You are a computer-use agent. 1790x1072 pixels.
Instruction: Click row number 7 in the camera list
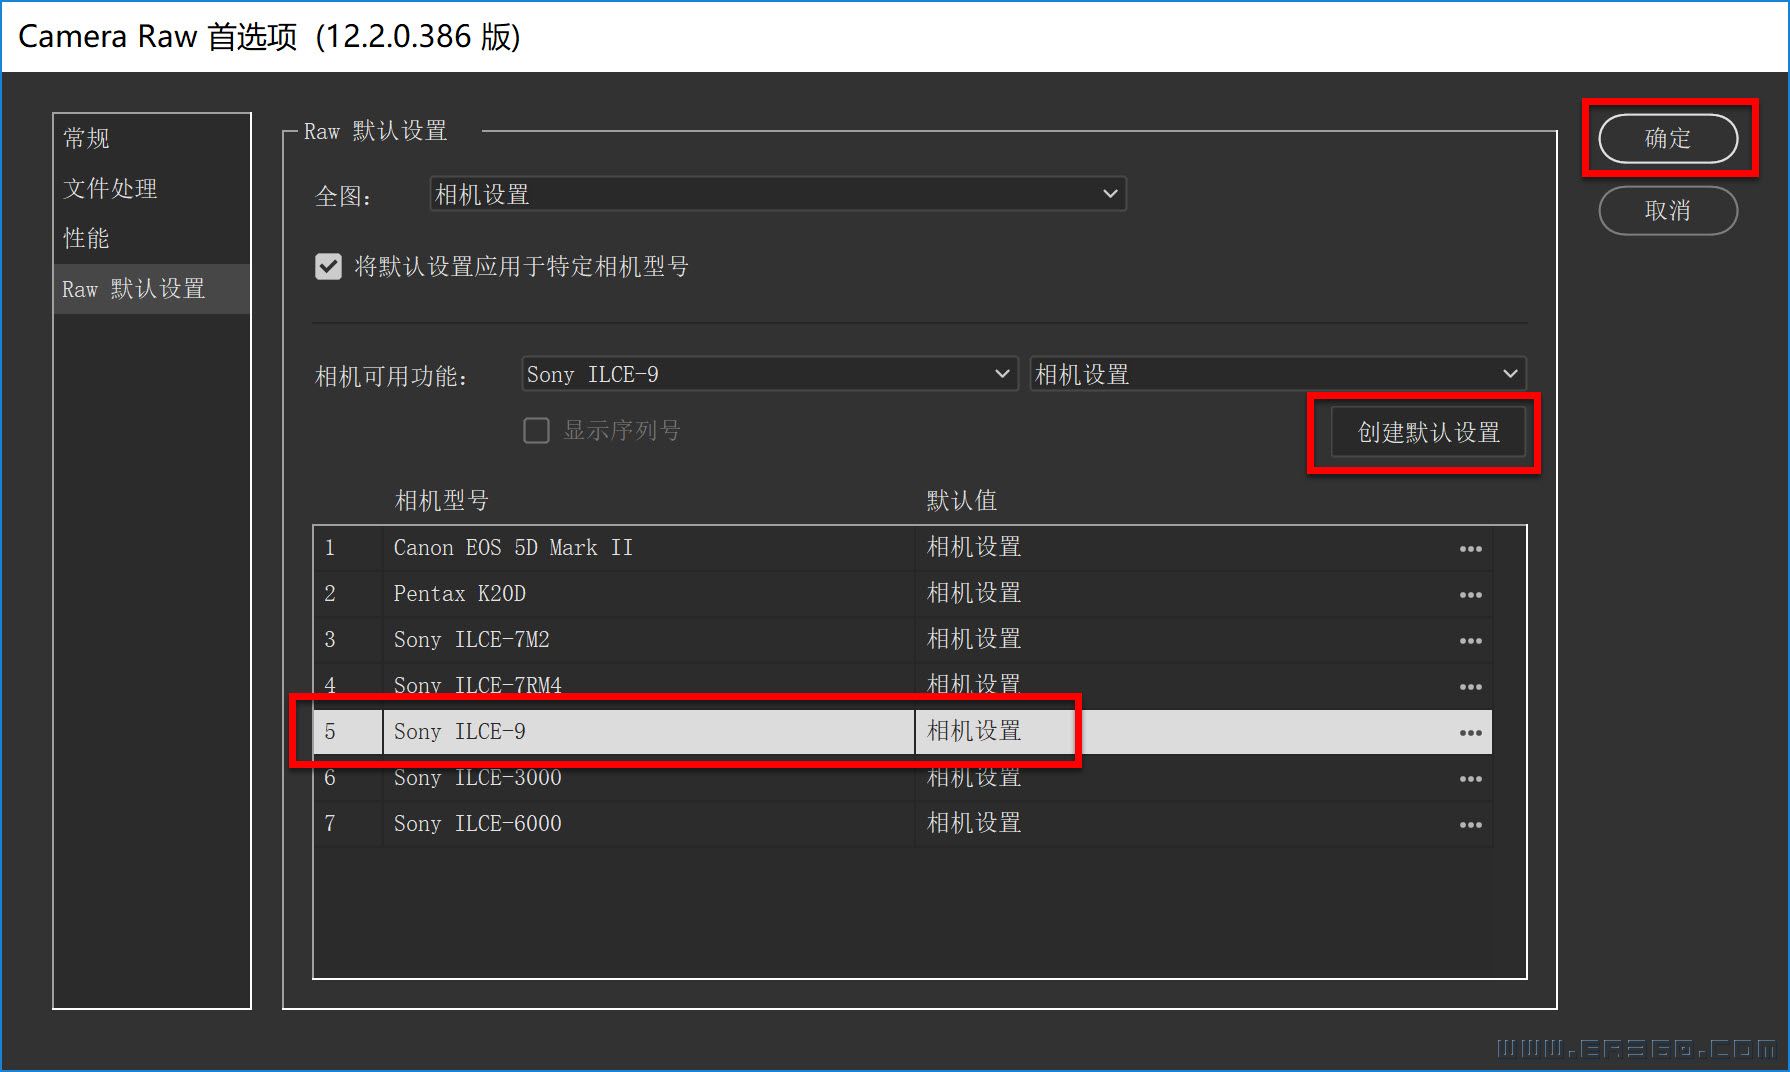pyautogui.click(x=330, y=824)
